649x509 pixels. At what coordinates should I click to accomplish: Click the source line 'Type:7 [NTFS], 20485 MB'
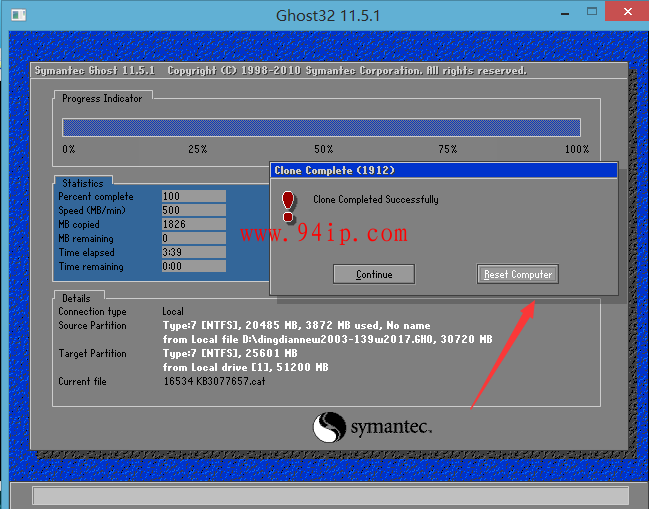(x=296, y=326)
